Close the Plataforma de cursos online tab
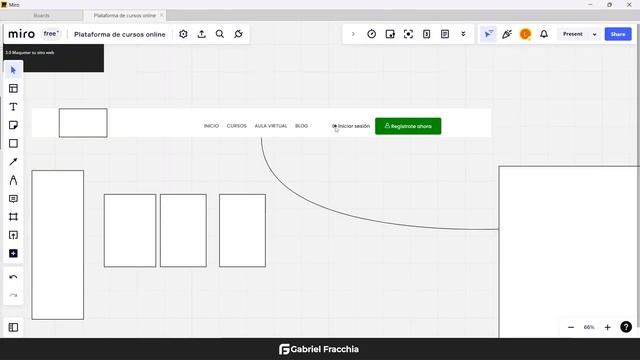 (162, 15)
